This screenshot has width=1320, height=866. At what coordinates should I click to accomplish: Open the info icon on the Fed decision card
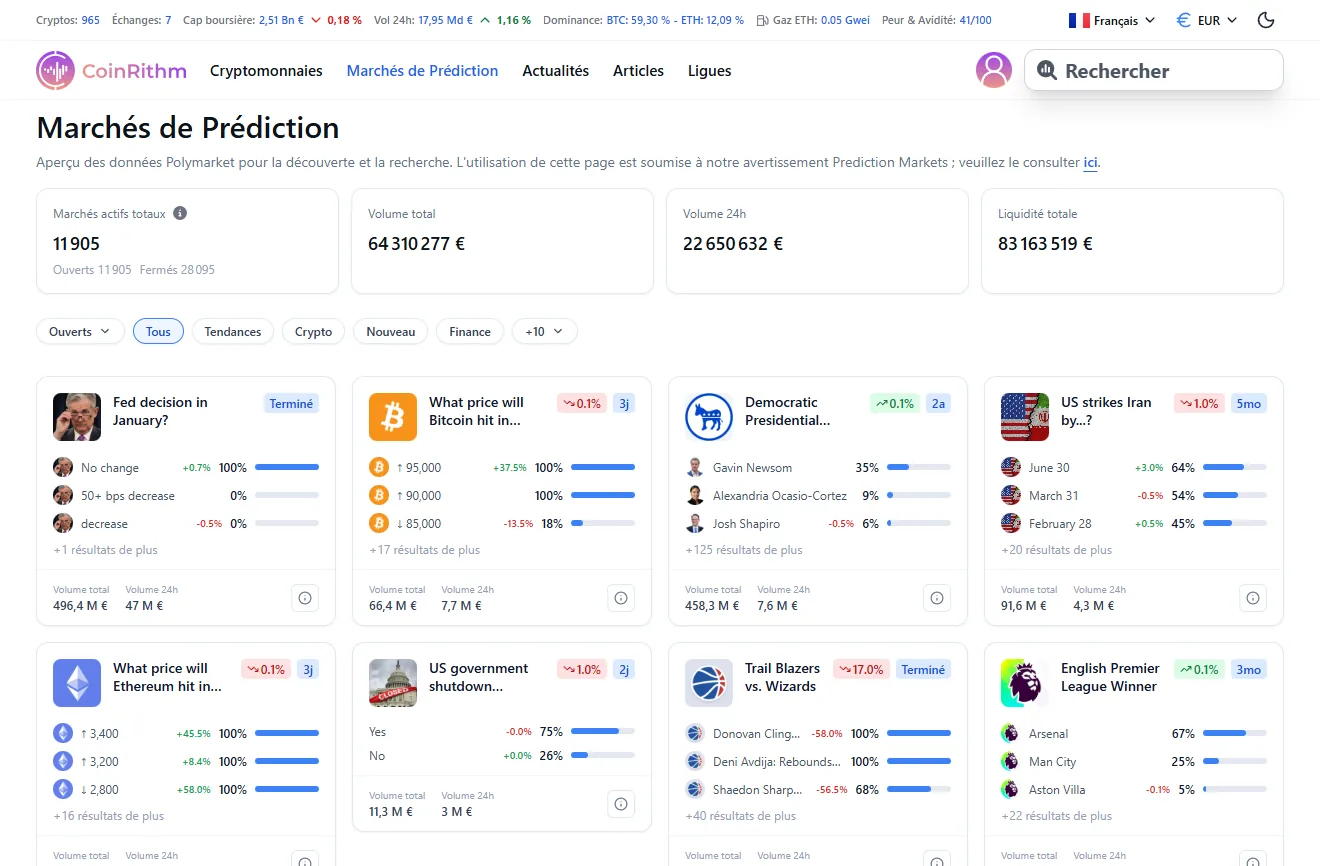(304, 597)
